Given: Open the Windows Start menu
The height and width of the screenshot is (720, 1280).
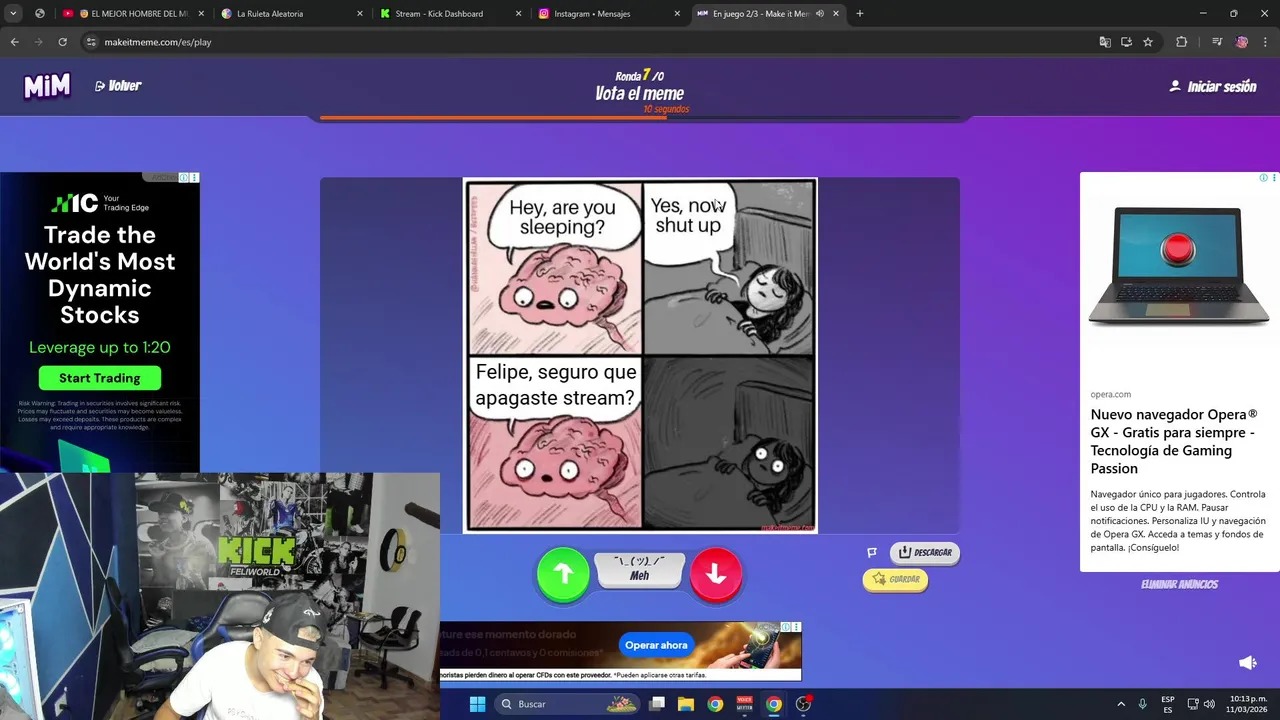Looking at the screenshot, I should coord(477,704).
